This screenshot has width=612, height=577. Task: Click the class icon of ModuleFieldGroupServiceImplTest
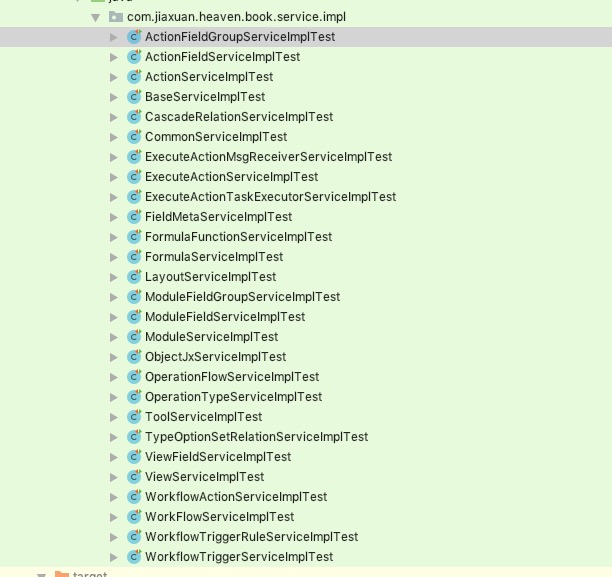pos(134,297)
